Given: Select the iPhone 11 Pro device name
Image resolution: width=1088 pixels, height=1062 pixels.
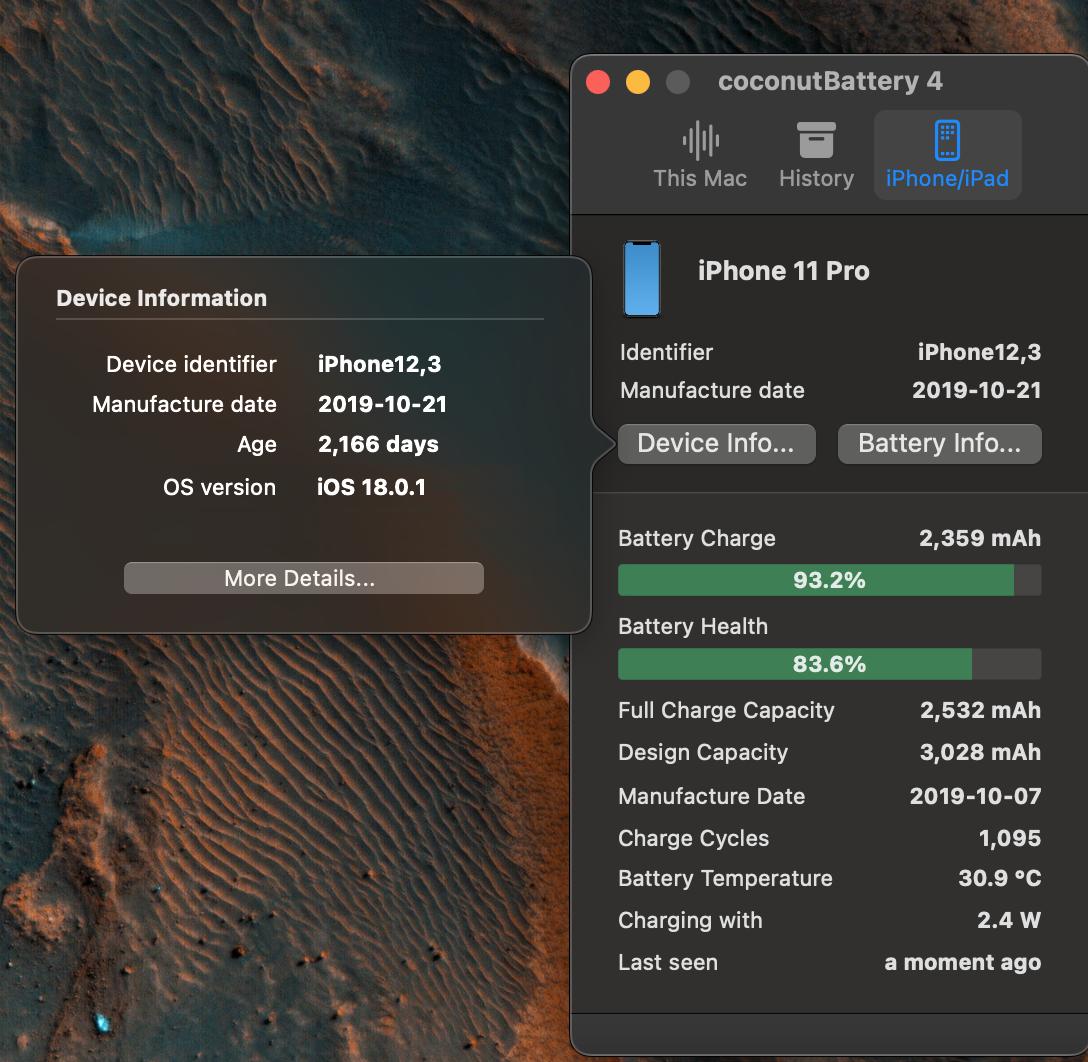Looking at the screenshot, I should coord(783,271).
